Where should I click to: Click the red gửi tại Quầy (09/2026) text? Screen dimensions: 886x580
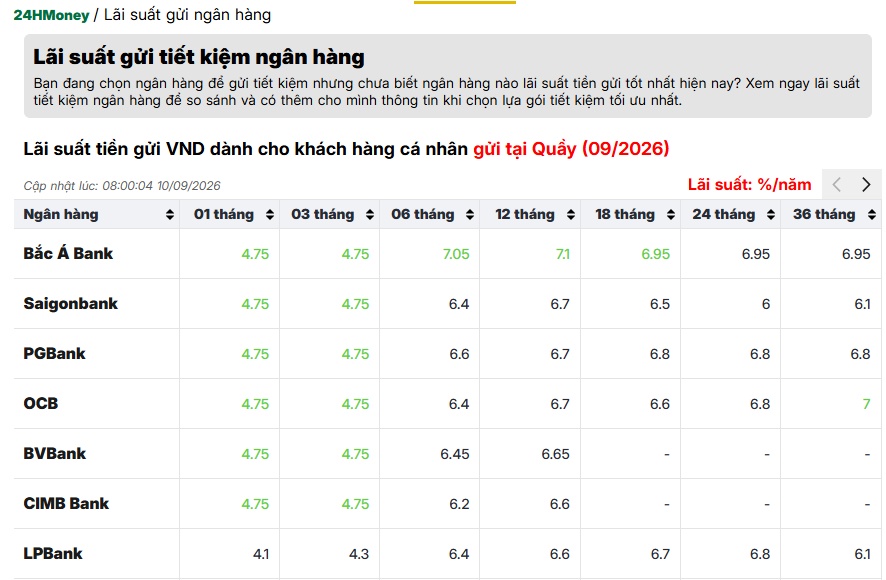pyautogui.click(x=571, y=149)
